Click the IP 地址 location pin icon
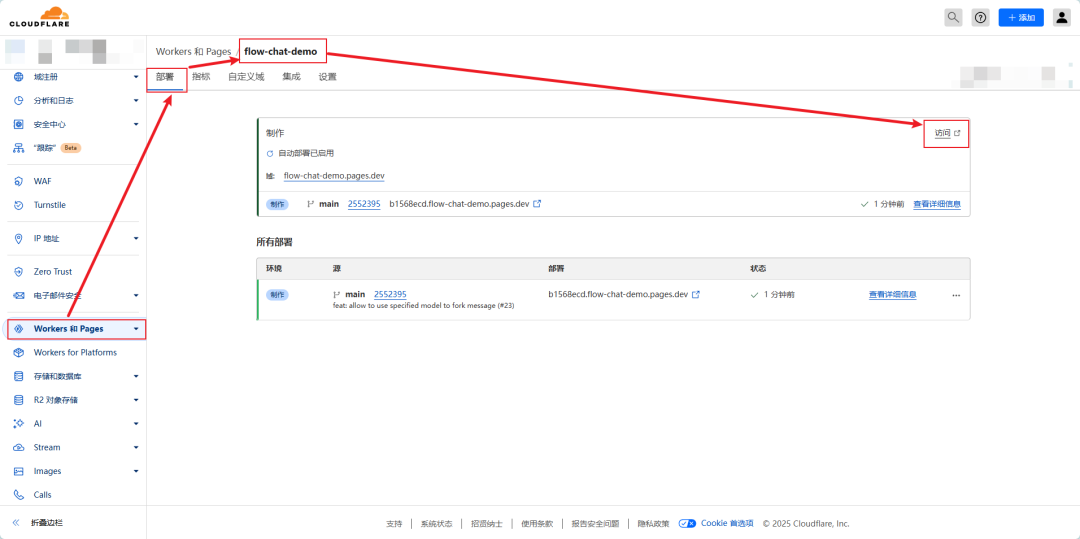The width and height of the screenshot is (1080, 539). (19, 238)
